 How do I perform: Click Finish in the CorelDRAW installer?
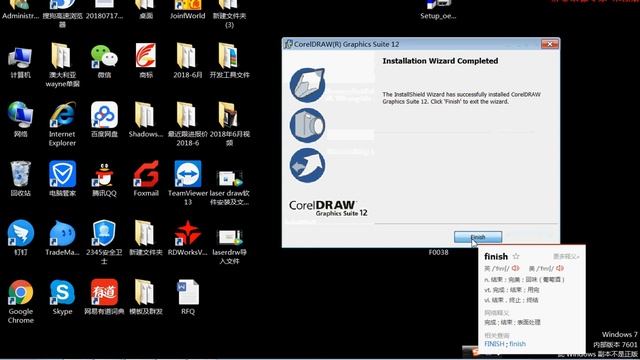point(478,237)
